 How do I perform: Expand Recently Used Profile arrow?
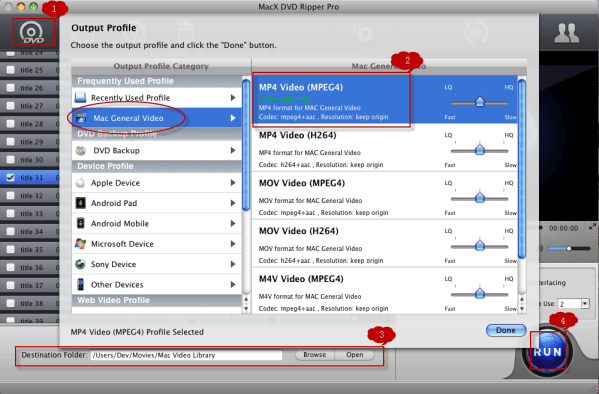(233, 98)
